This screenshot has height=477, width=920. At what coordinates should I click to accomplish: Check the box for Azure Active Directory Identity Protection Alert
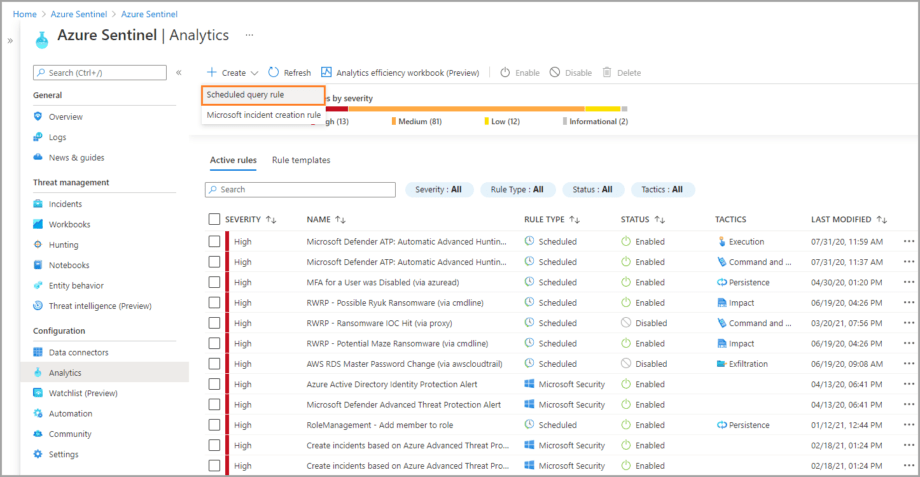214,384
